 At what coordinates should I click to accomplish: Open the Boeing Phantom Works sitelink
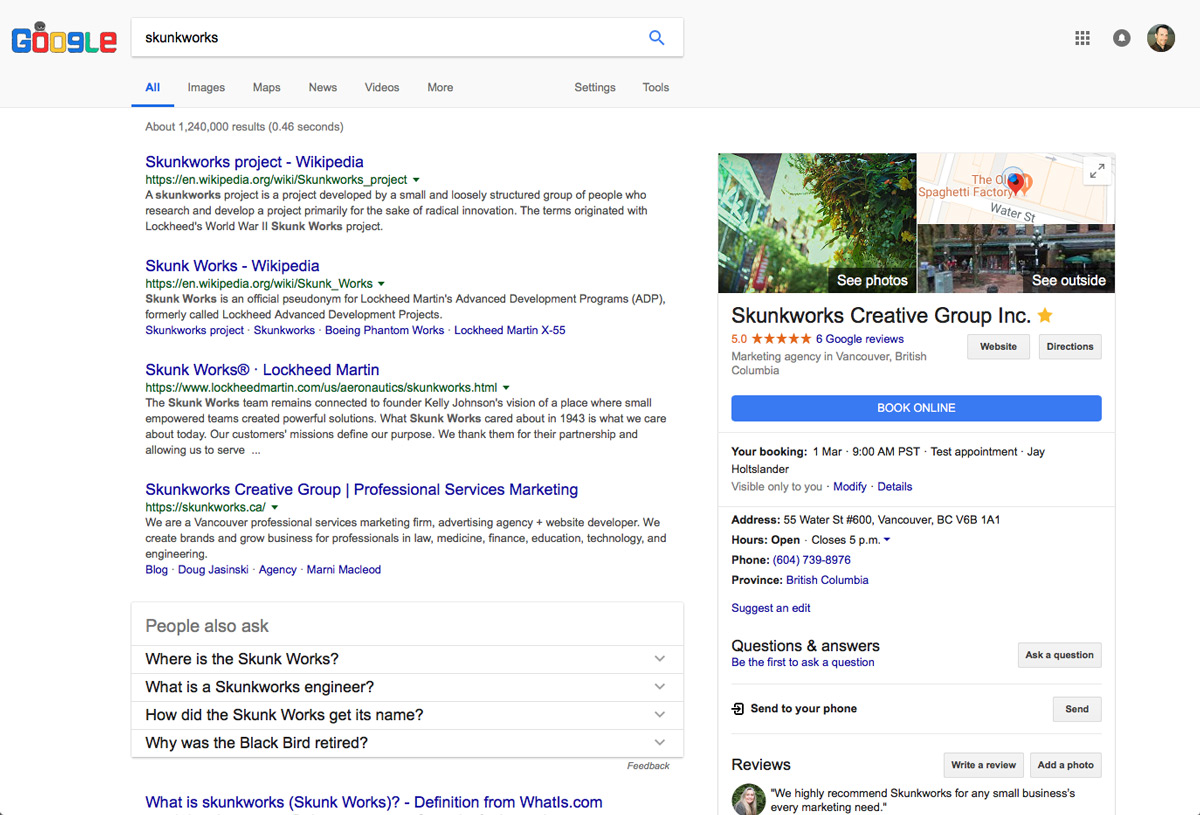tap(384, 330)
